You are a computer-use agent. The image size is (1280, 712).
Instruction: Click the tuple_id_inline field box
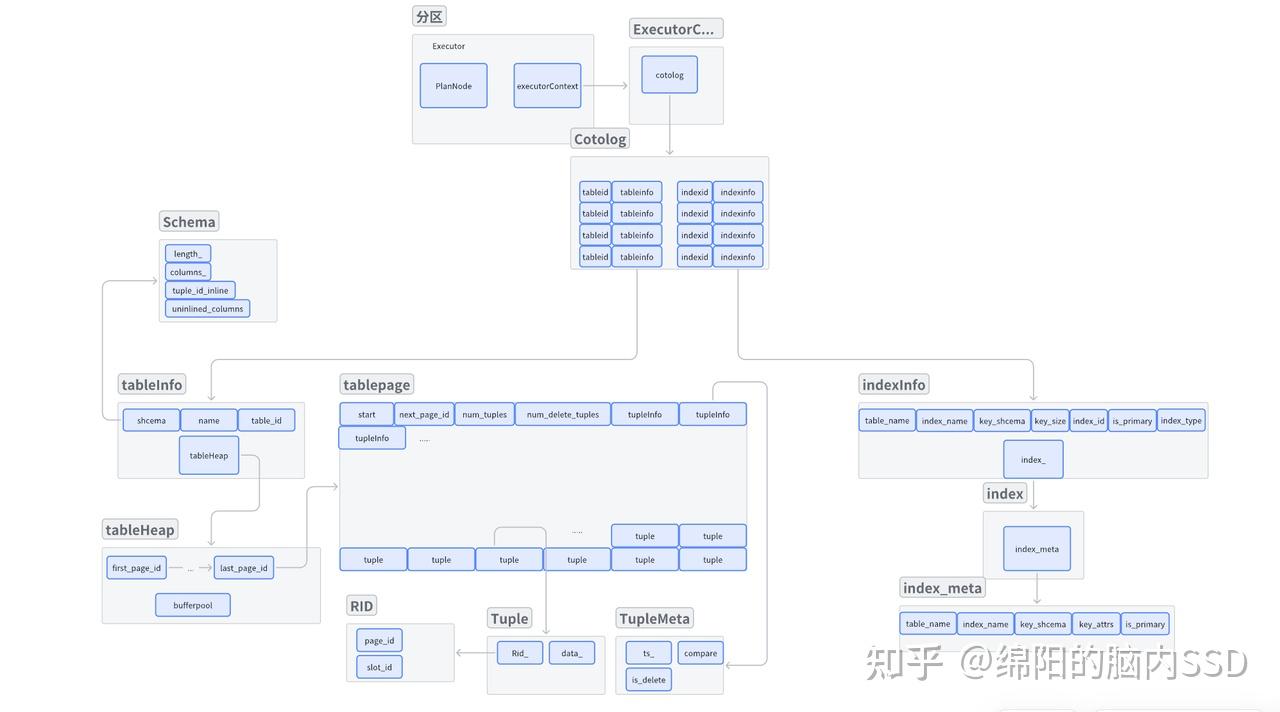[x=200, y=290]
